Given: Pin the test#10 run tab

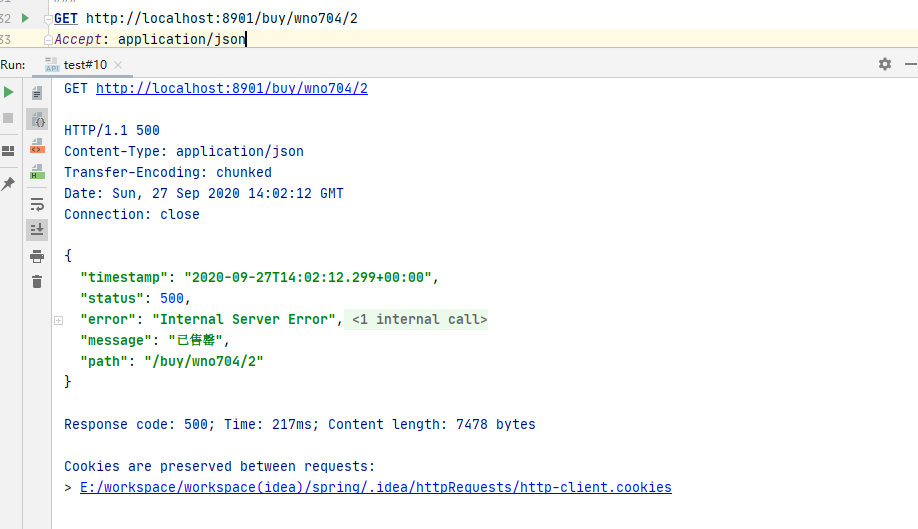Looking at the screenshot, I should tap(9, 184).
